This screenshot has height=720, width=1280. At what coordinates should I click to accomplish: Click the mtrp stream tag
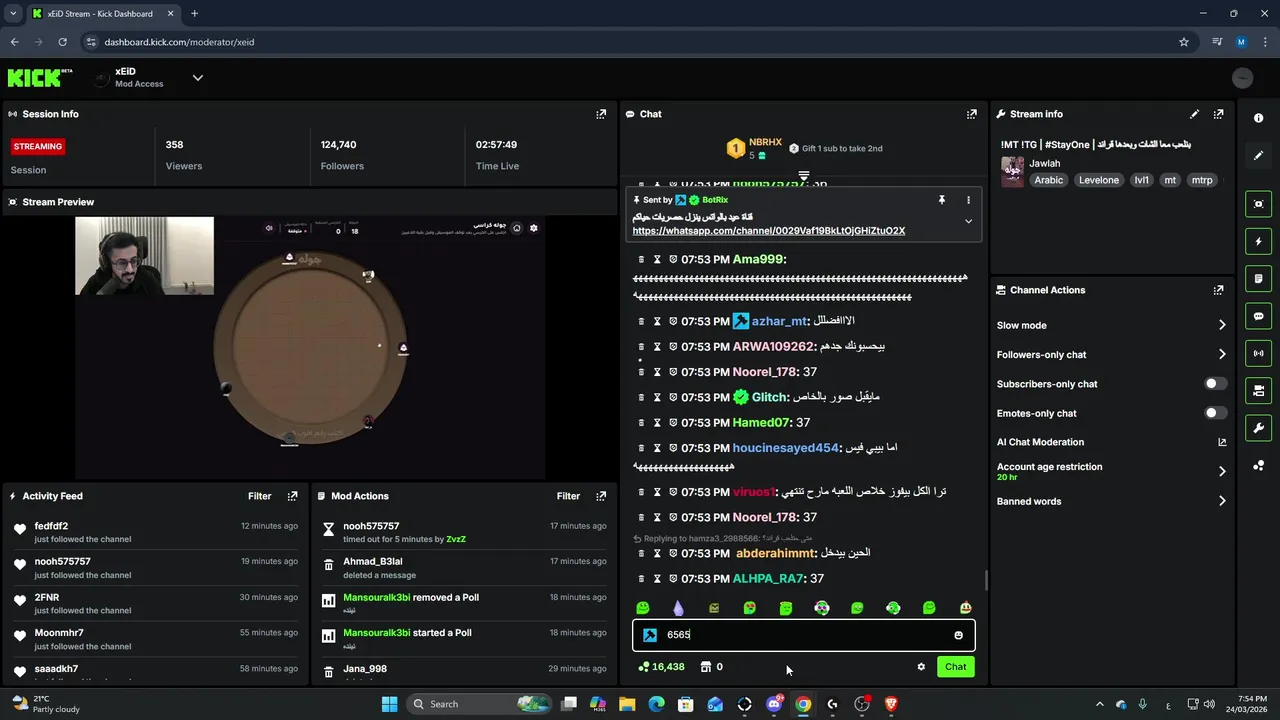[1202, 180]
